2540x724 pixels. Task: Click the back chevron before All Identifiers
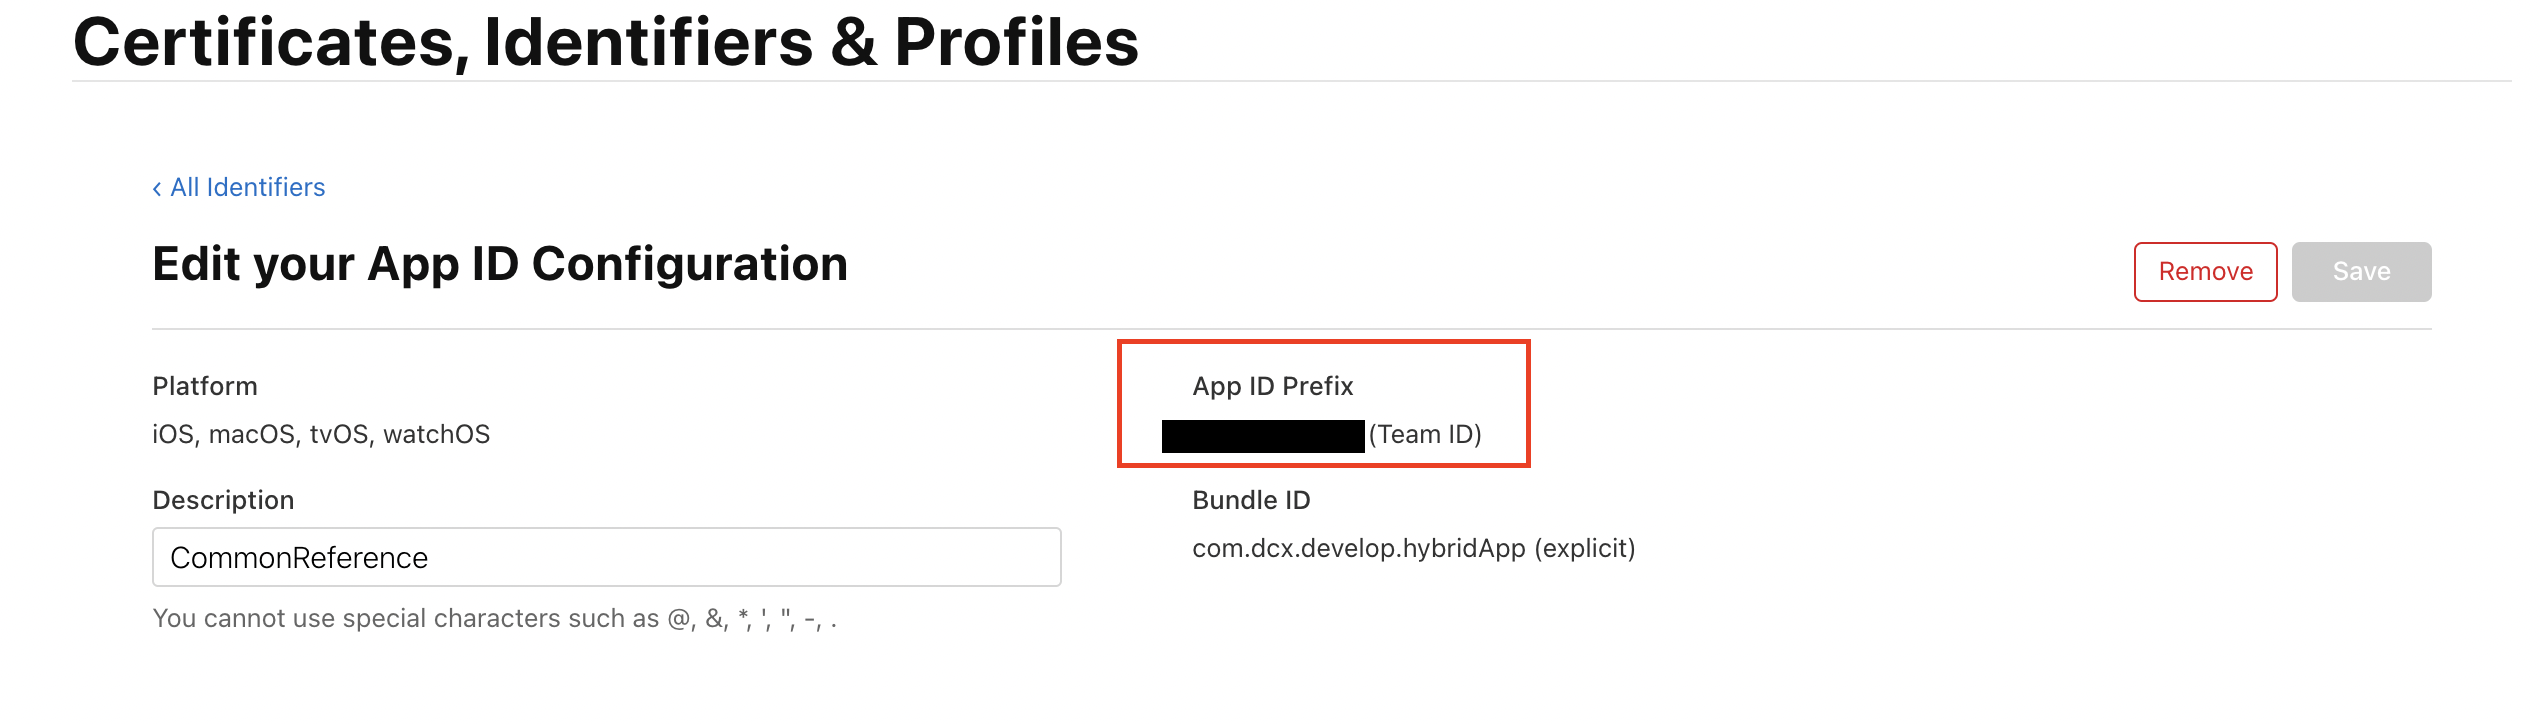pos(157,189)
